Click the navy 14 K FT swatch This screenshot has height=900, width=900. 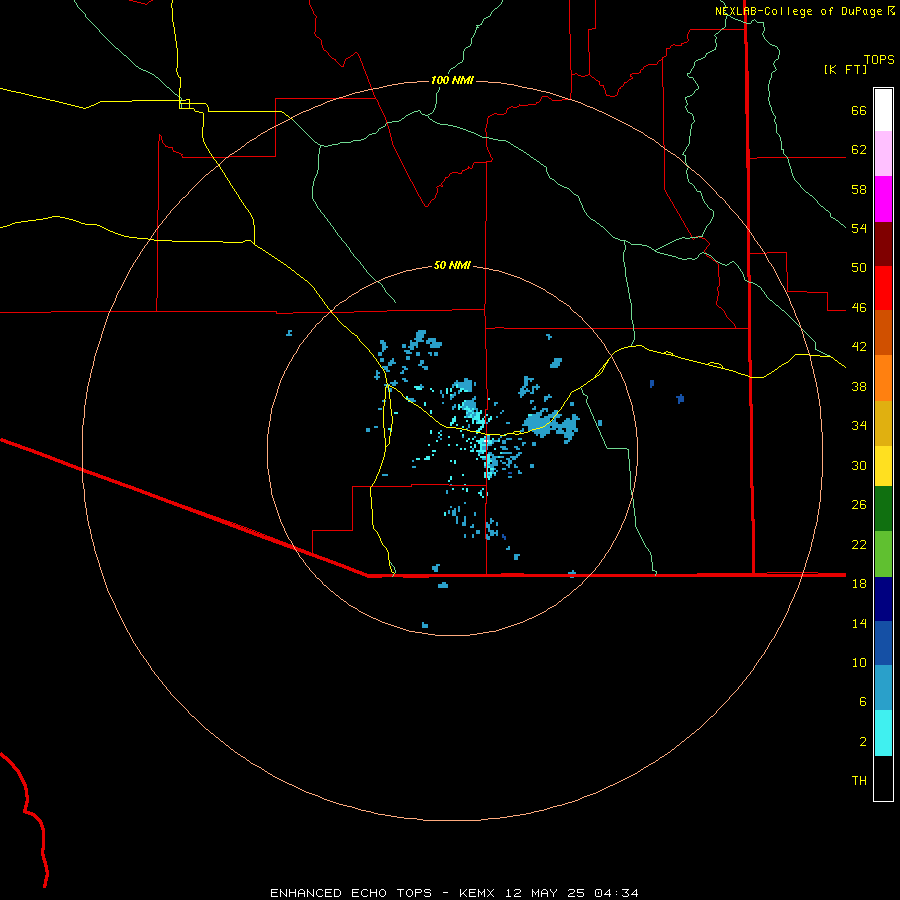pyautogui.click(x=883, y=599)
